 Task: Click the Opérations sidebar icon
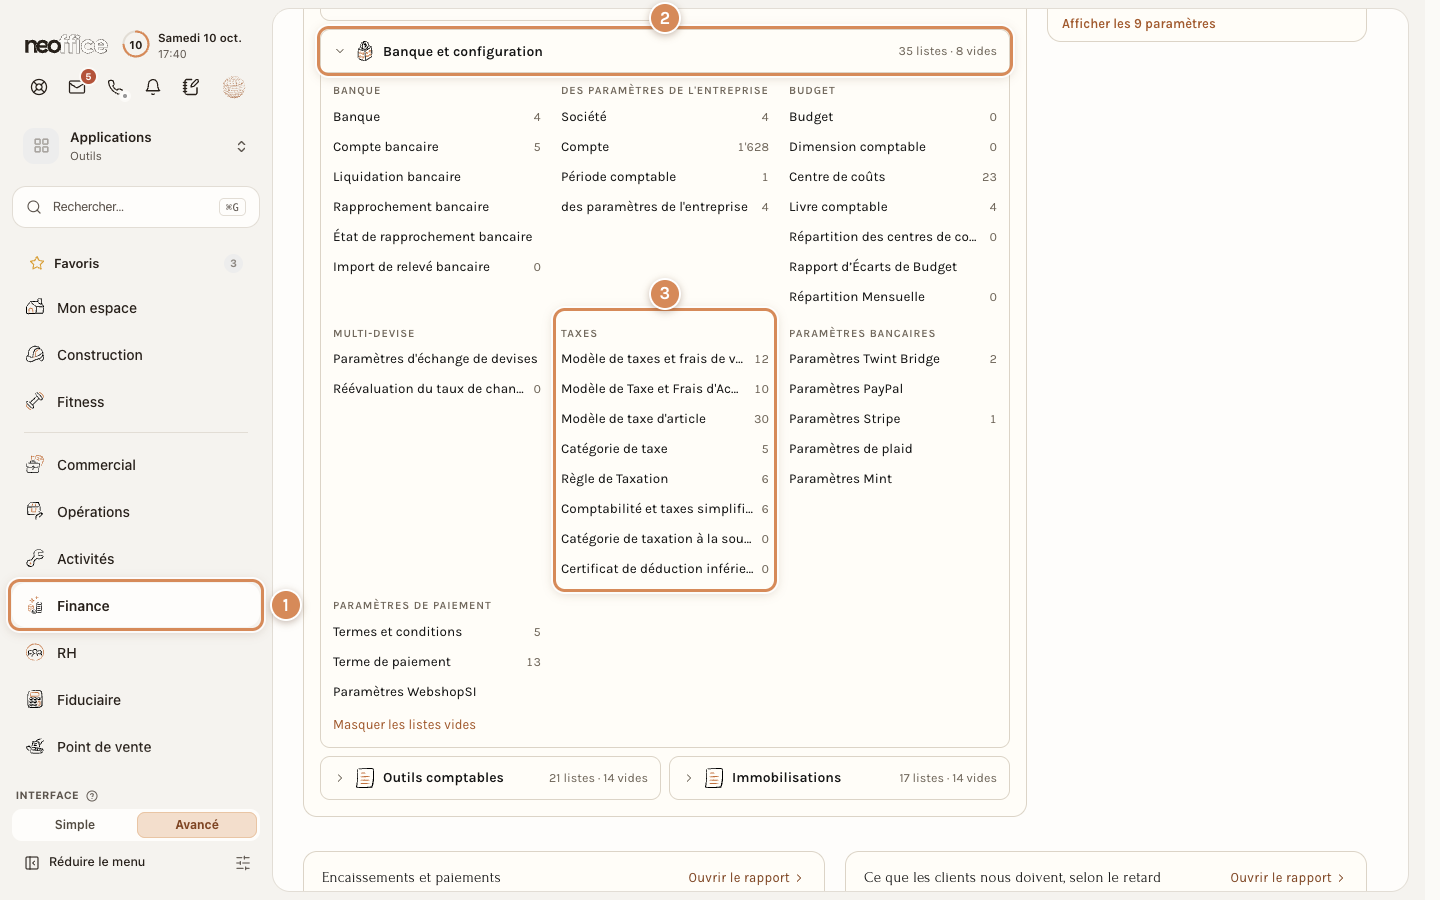[x=35, y=512]
